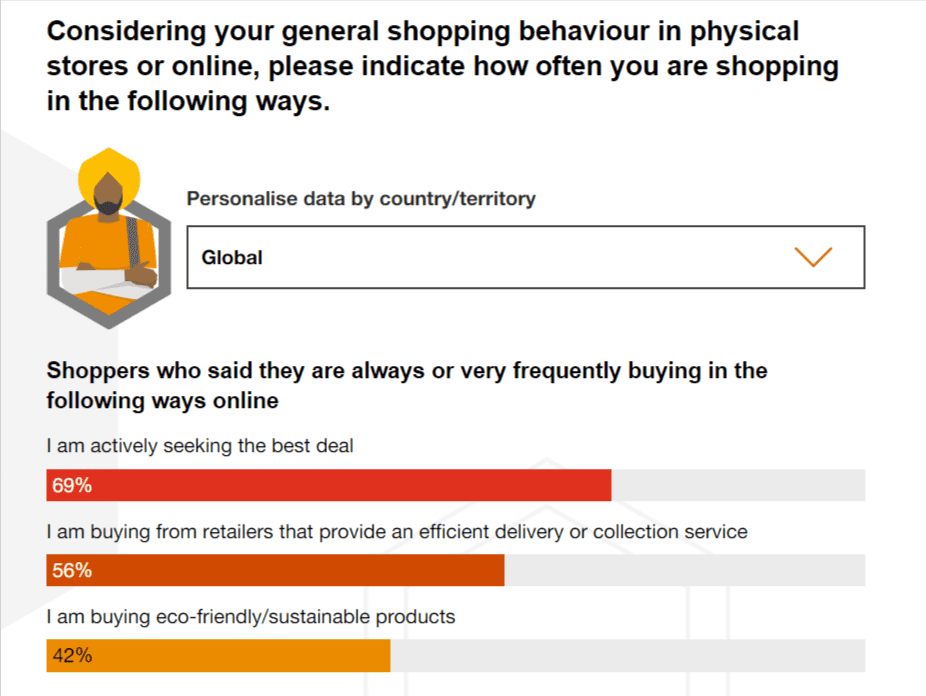926x696 pixels.
Task: Click grey unfilled part of delivery service bar
Action: point(685,570)
